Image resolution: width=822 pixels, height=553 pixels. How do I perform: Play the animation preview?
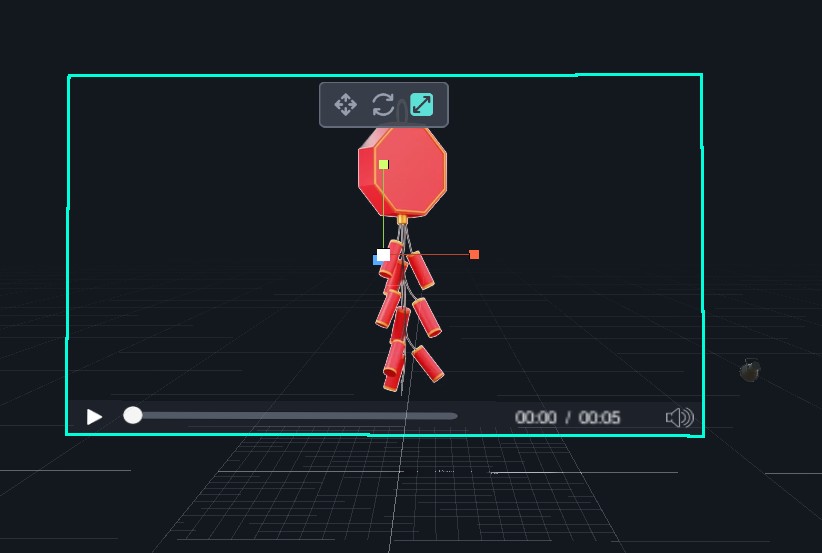click(94, 417)
